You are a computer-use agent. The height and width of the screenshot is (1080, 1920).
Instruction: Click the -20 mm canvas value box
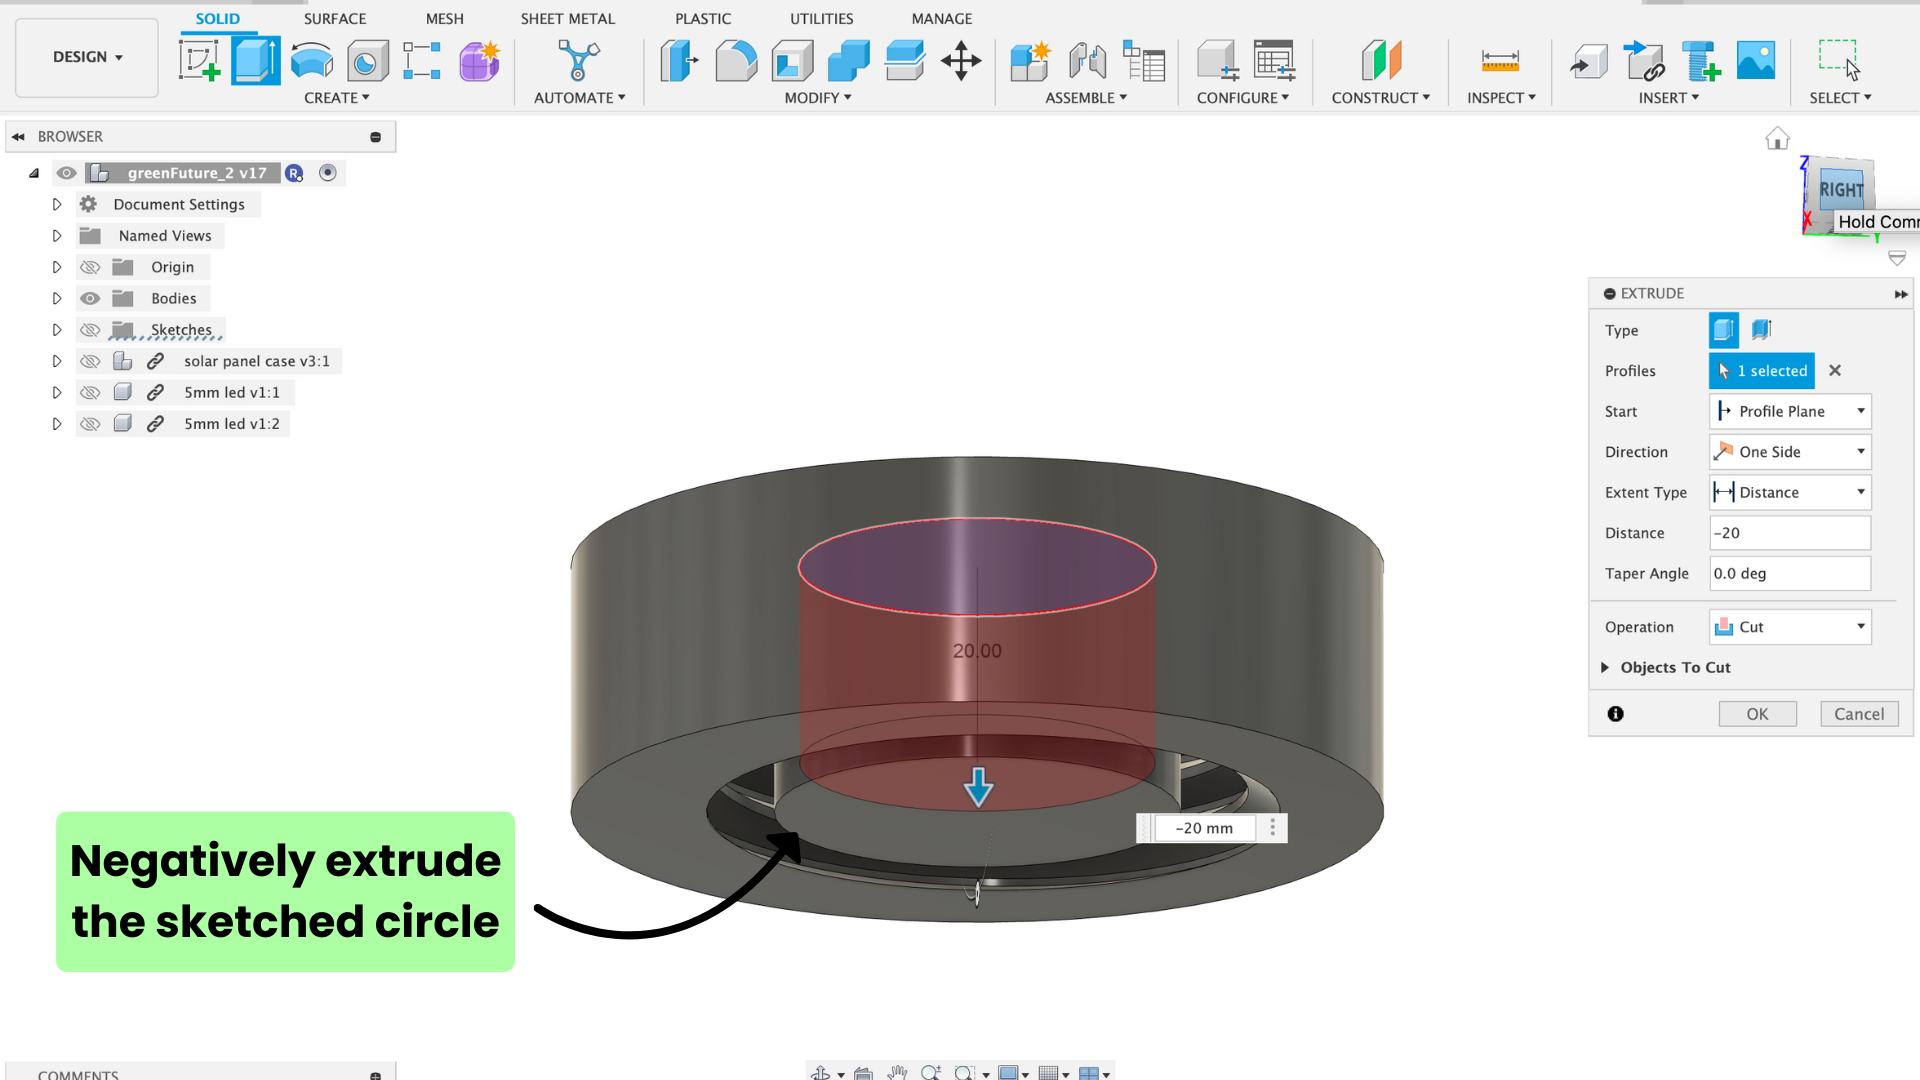(x=1205, y=828)
